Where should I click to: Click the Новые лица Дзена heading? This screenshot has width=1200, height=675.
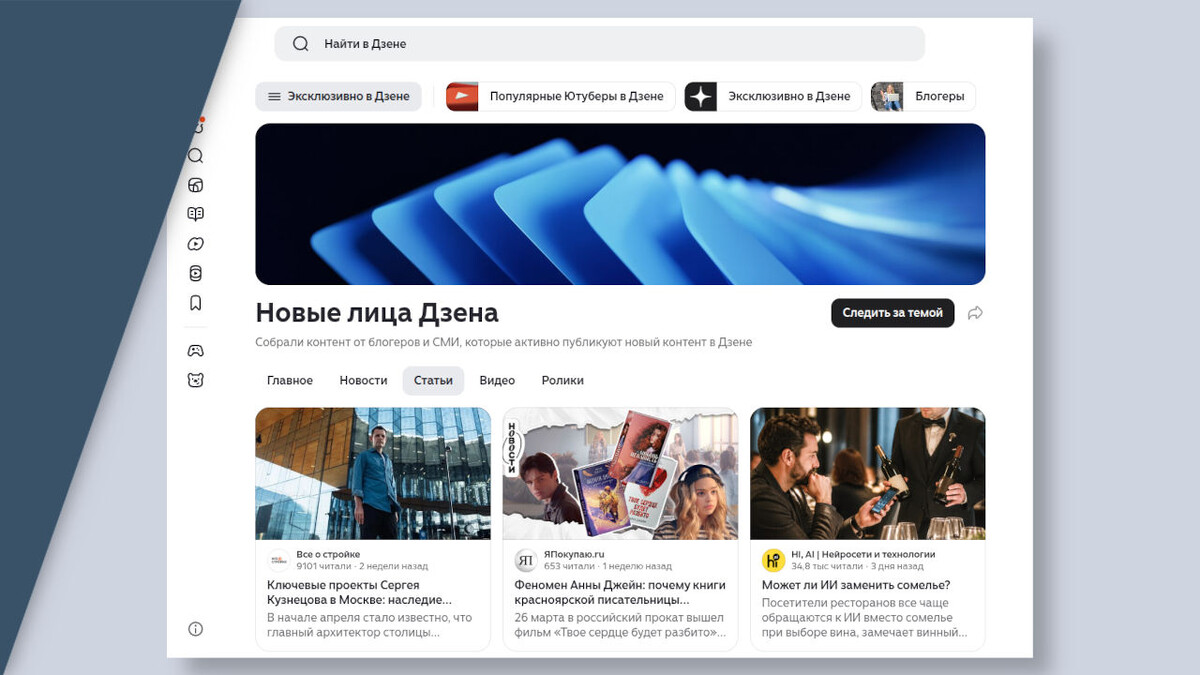(x=377, y=312)
